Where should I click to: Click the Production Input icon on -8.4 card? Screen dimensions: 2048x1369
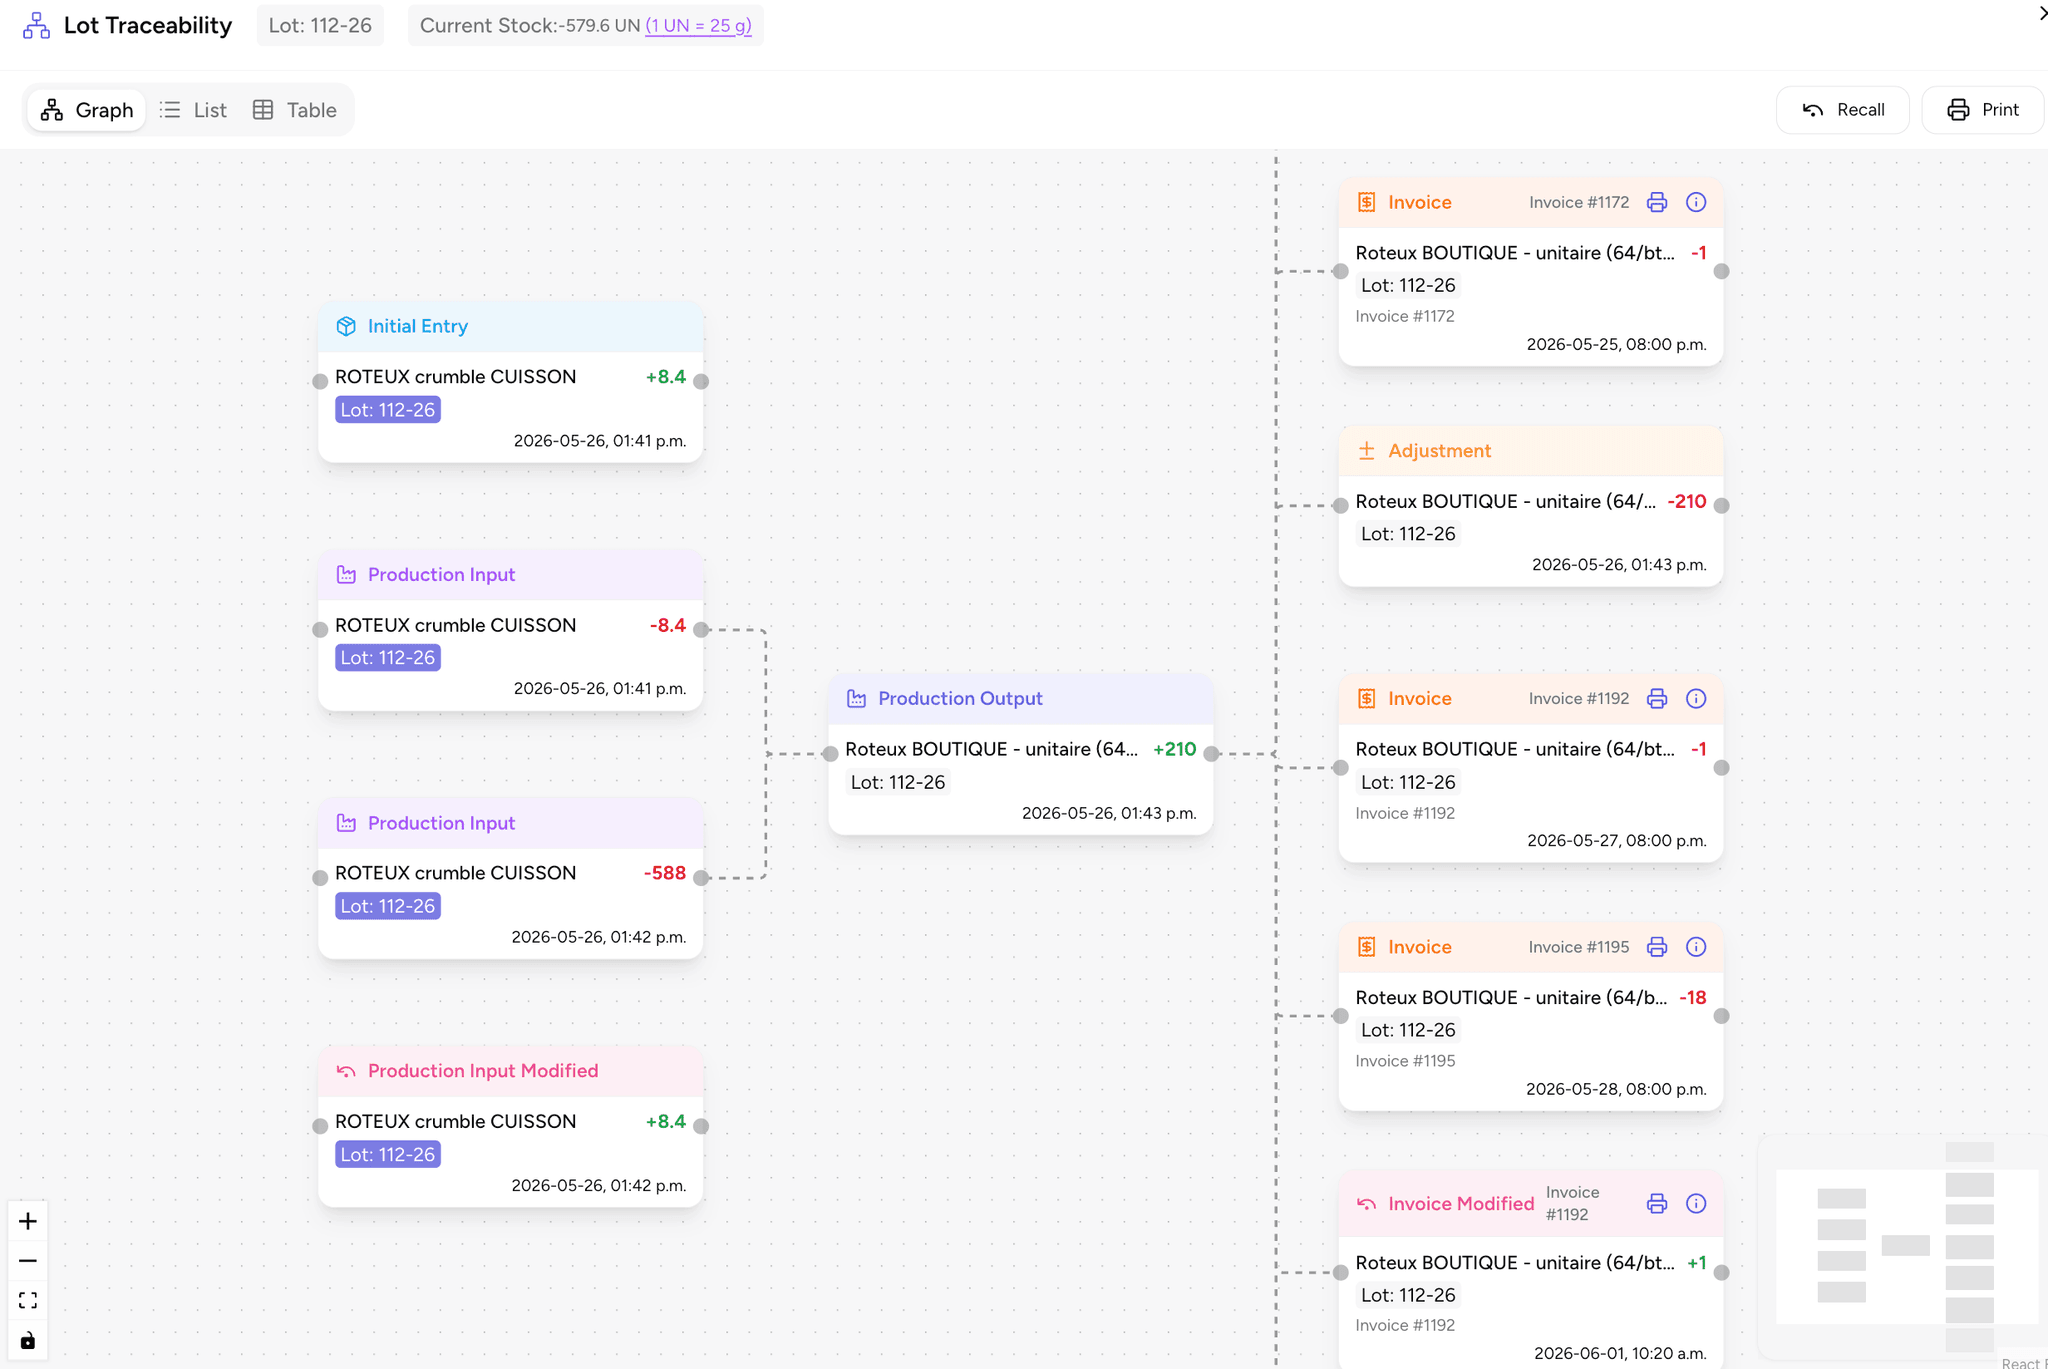tap(346, 575)
